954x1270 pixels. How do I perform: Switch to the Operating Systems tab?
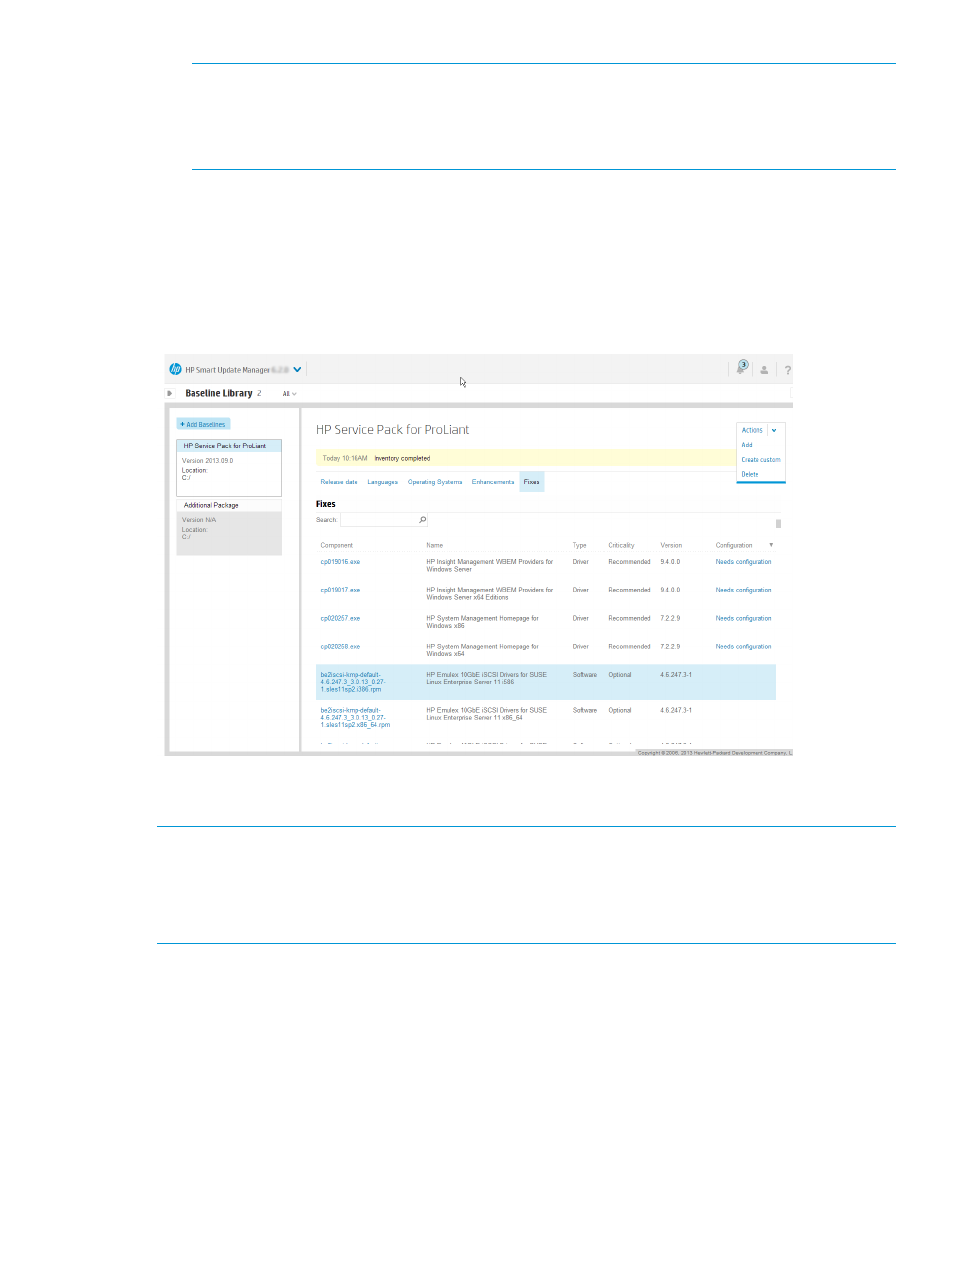pyautogui.click(x=435, y=482)
